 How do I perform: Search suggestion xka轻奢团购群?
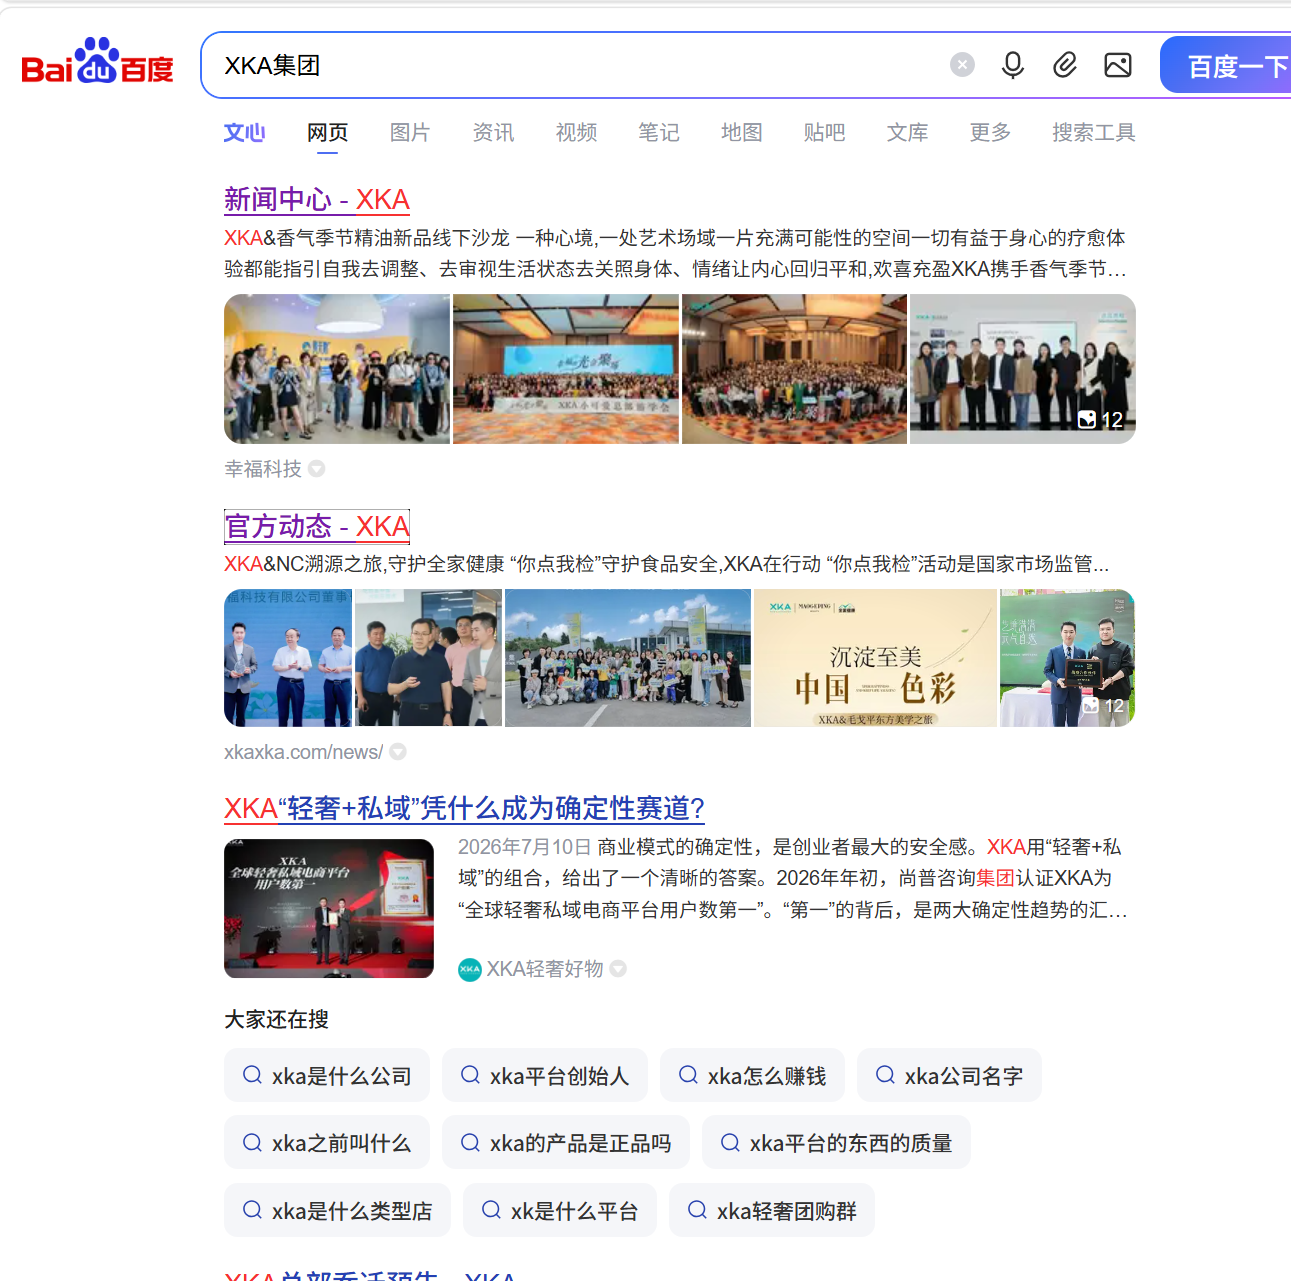772,1211
